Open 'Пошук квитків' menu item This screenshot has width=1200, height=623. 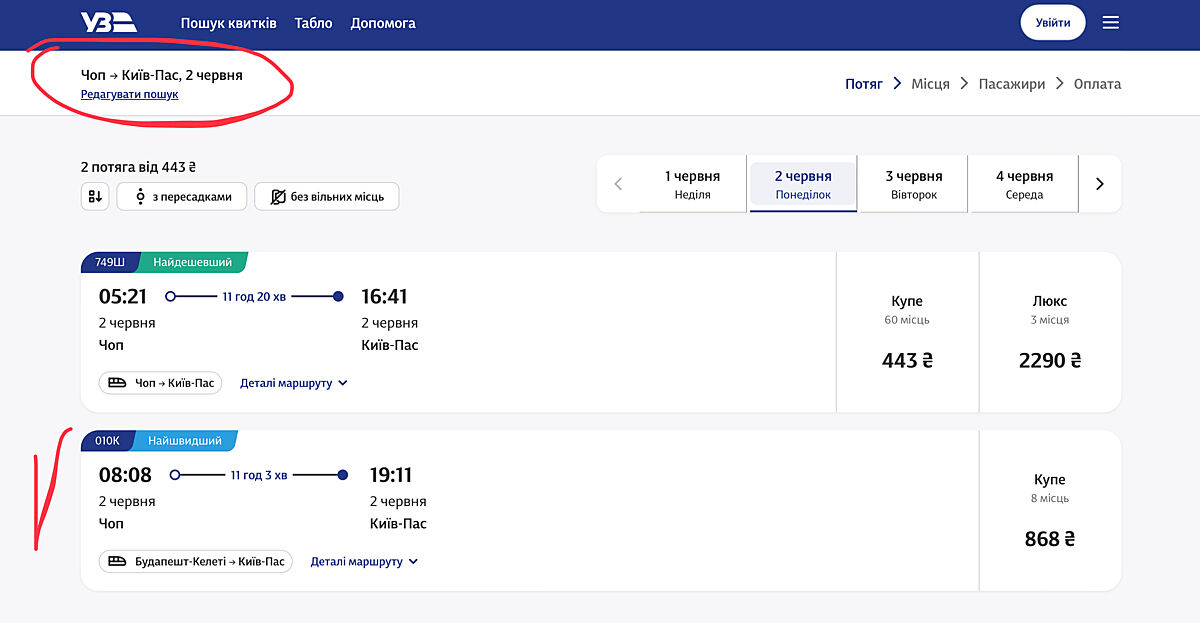228,23
